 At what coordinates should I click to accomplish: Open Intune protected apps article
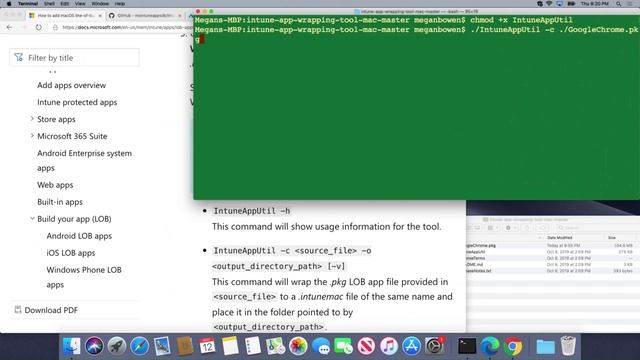point(77,102)
